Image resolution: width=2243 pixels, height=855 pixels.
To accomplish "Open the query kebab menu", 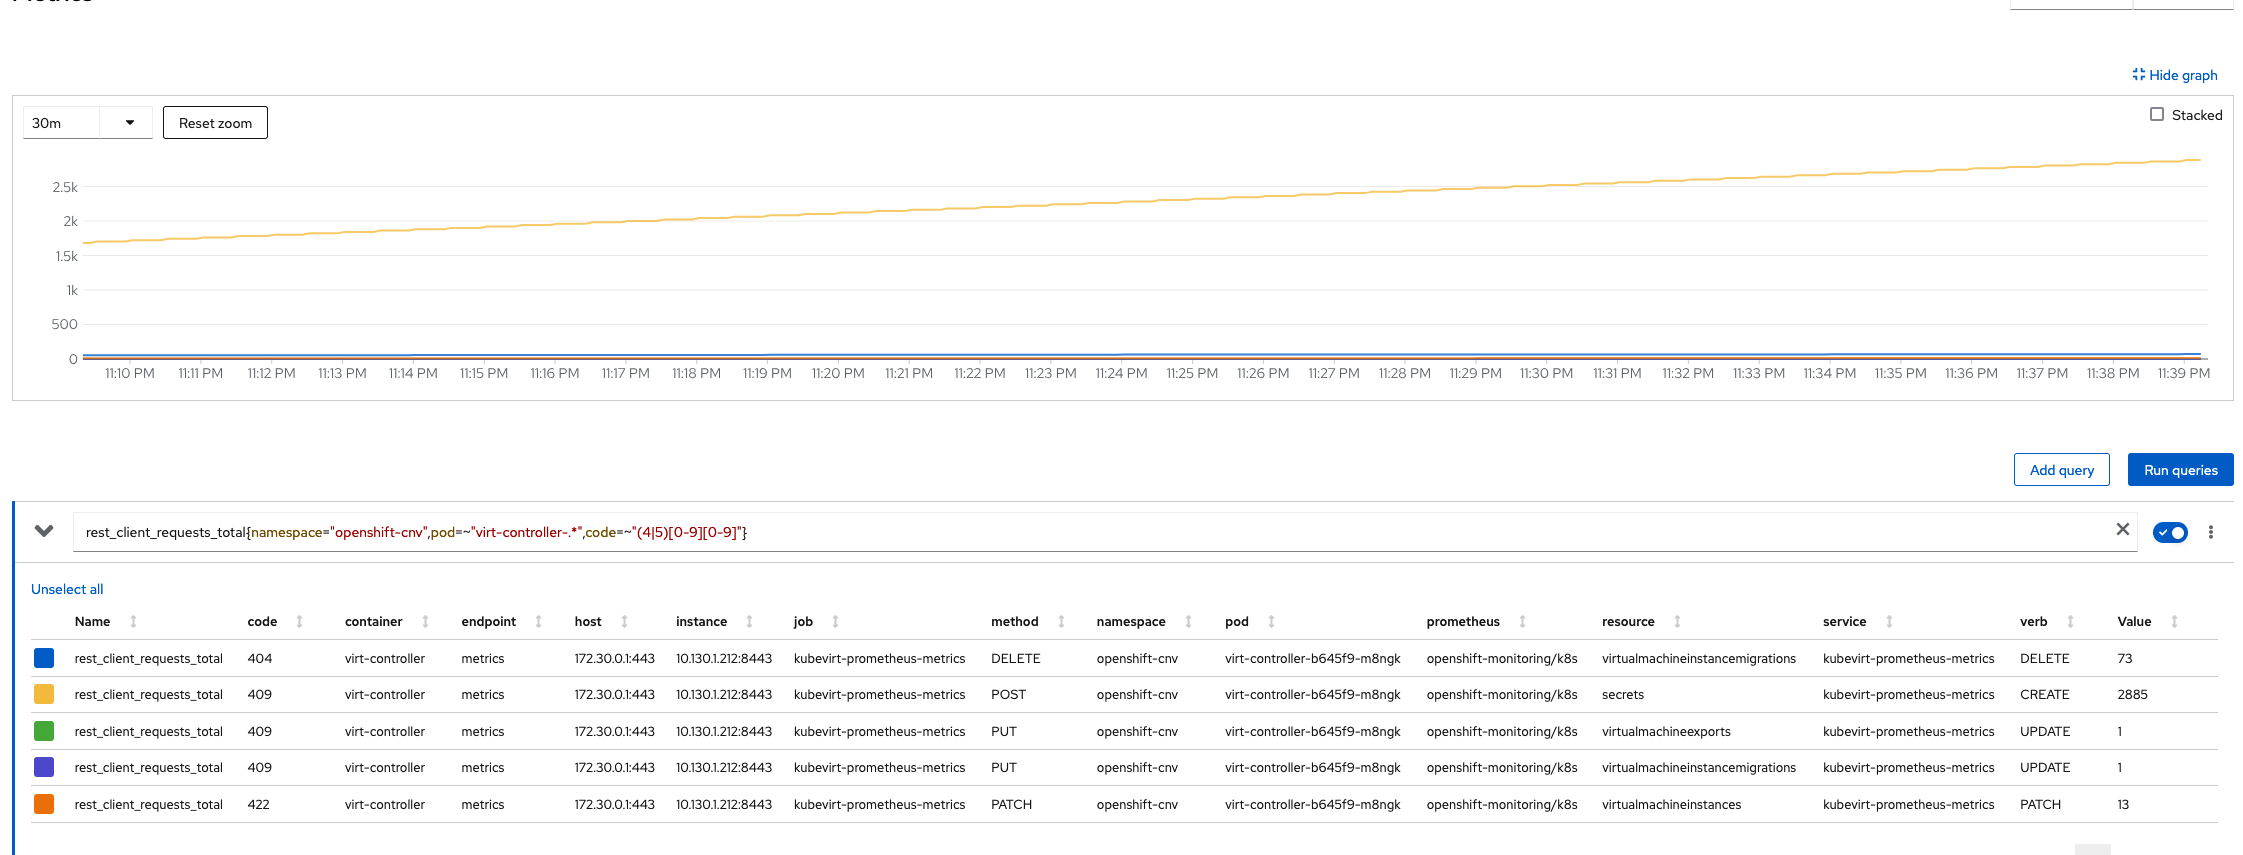I will [2211, 532].
